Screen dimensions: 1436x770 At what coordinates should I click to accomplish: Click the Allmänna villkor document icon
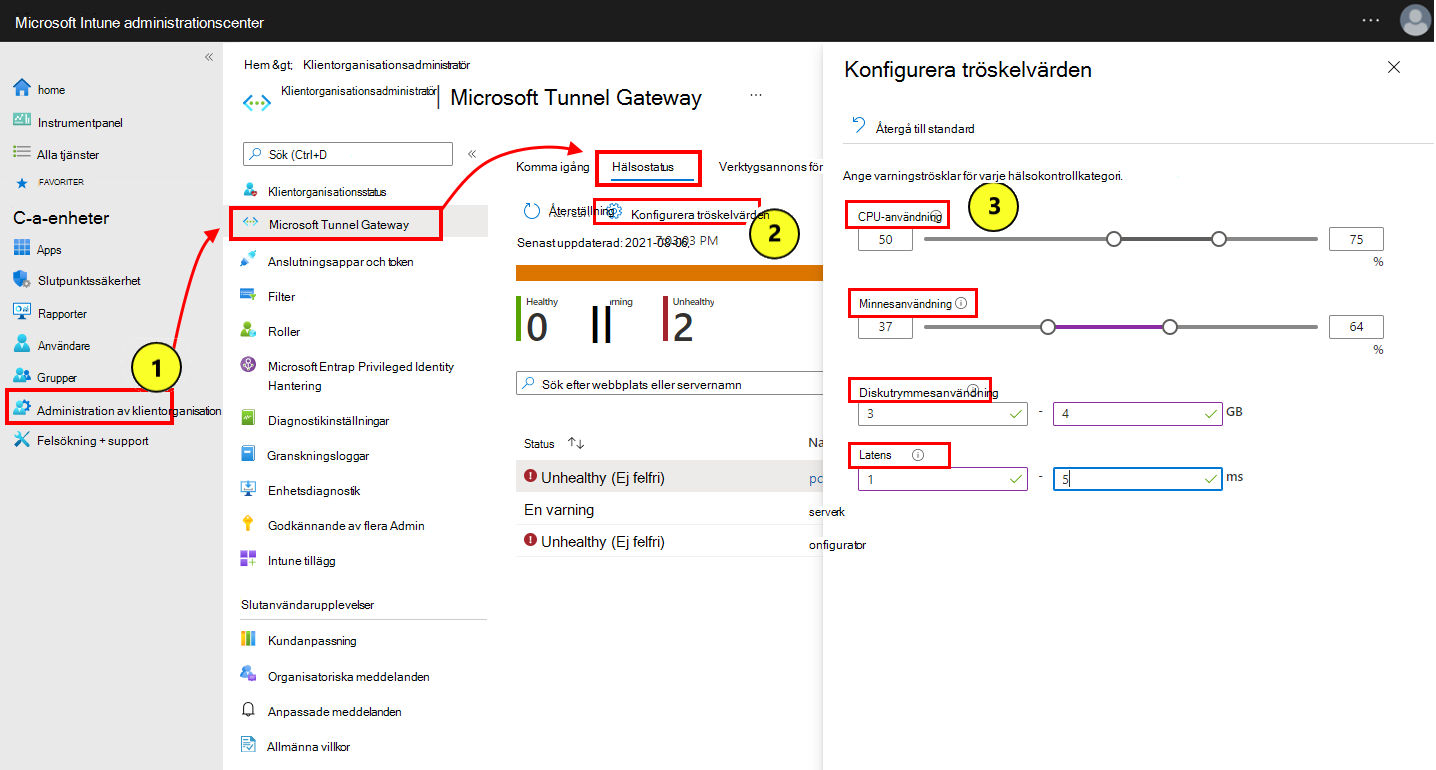point(249,745)
